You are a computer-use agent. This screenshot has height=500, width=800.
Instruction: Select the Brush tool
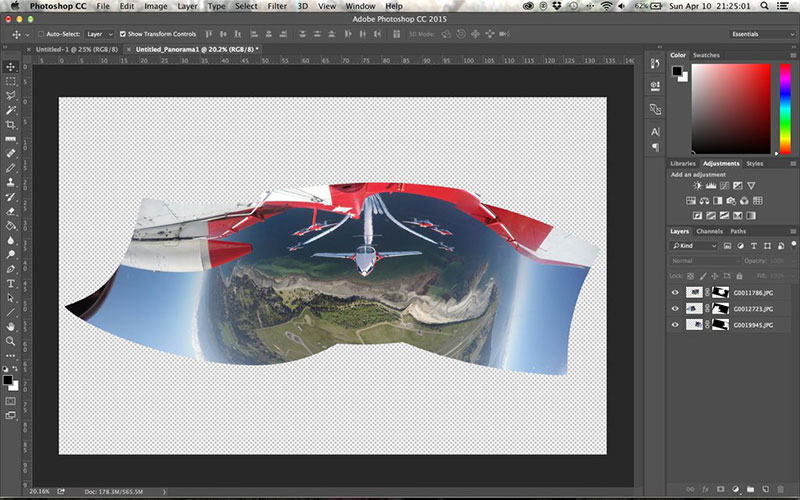click(10, 168)
